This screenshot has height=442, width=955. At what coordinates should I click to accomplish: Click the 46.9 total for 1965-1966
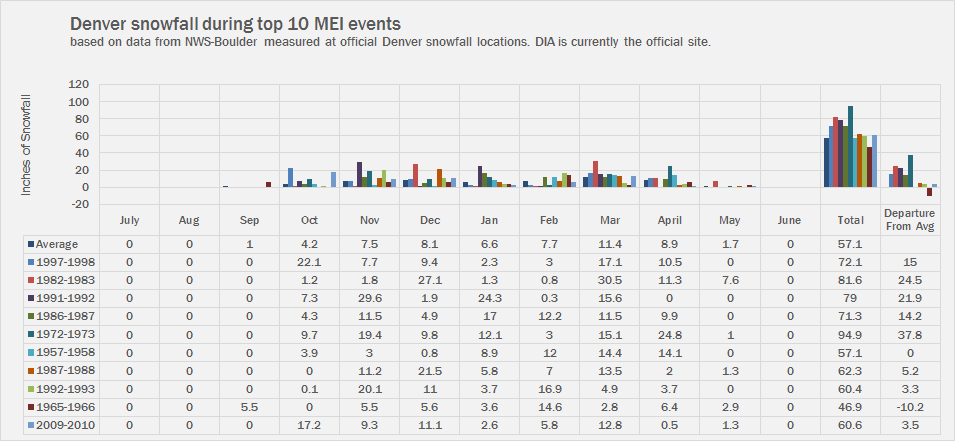coord(850,406)
